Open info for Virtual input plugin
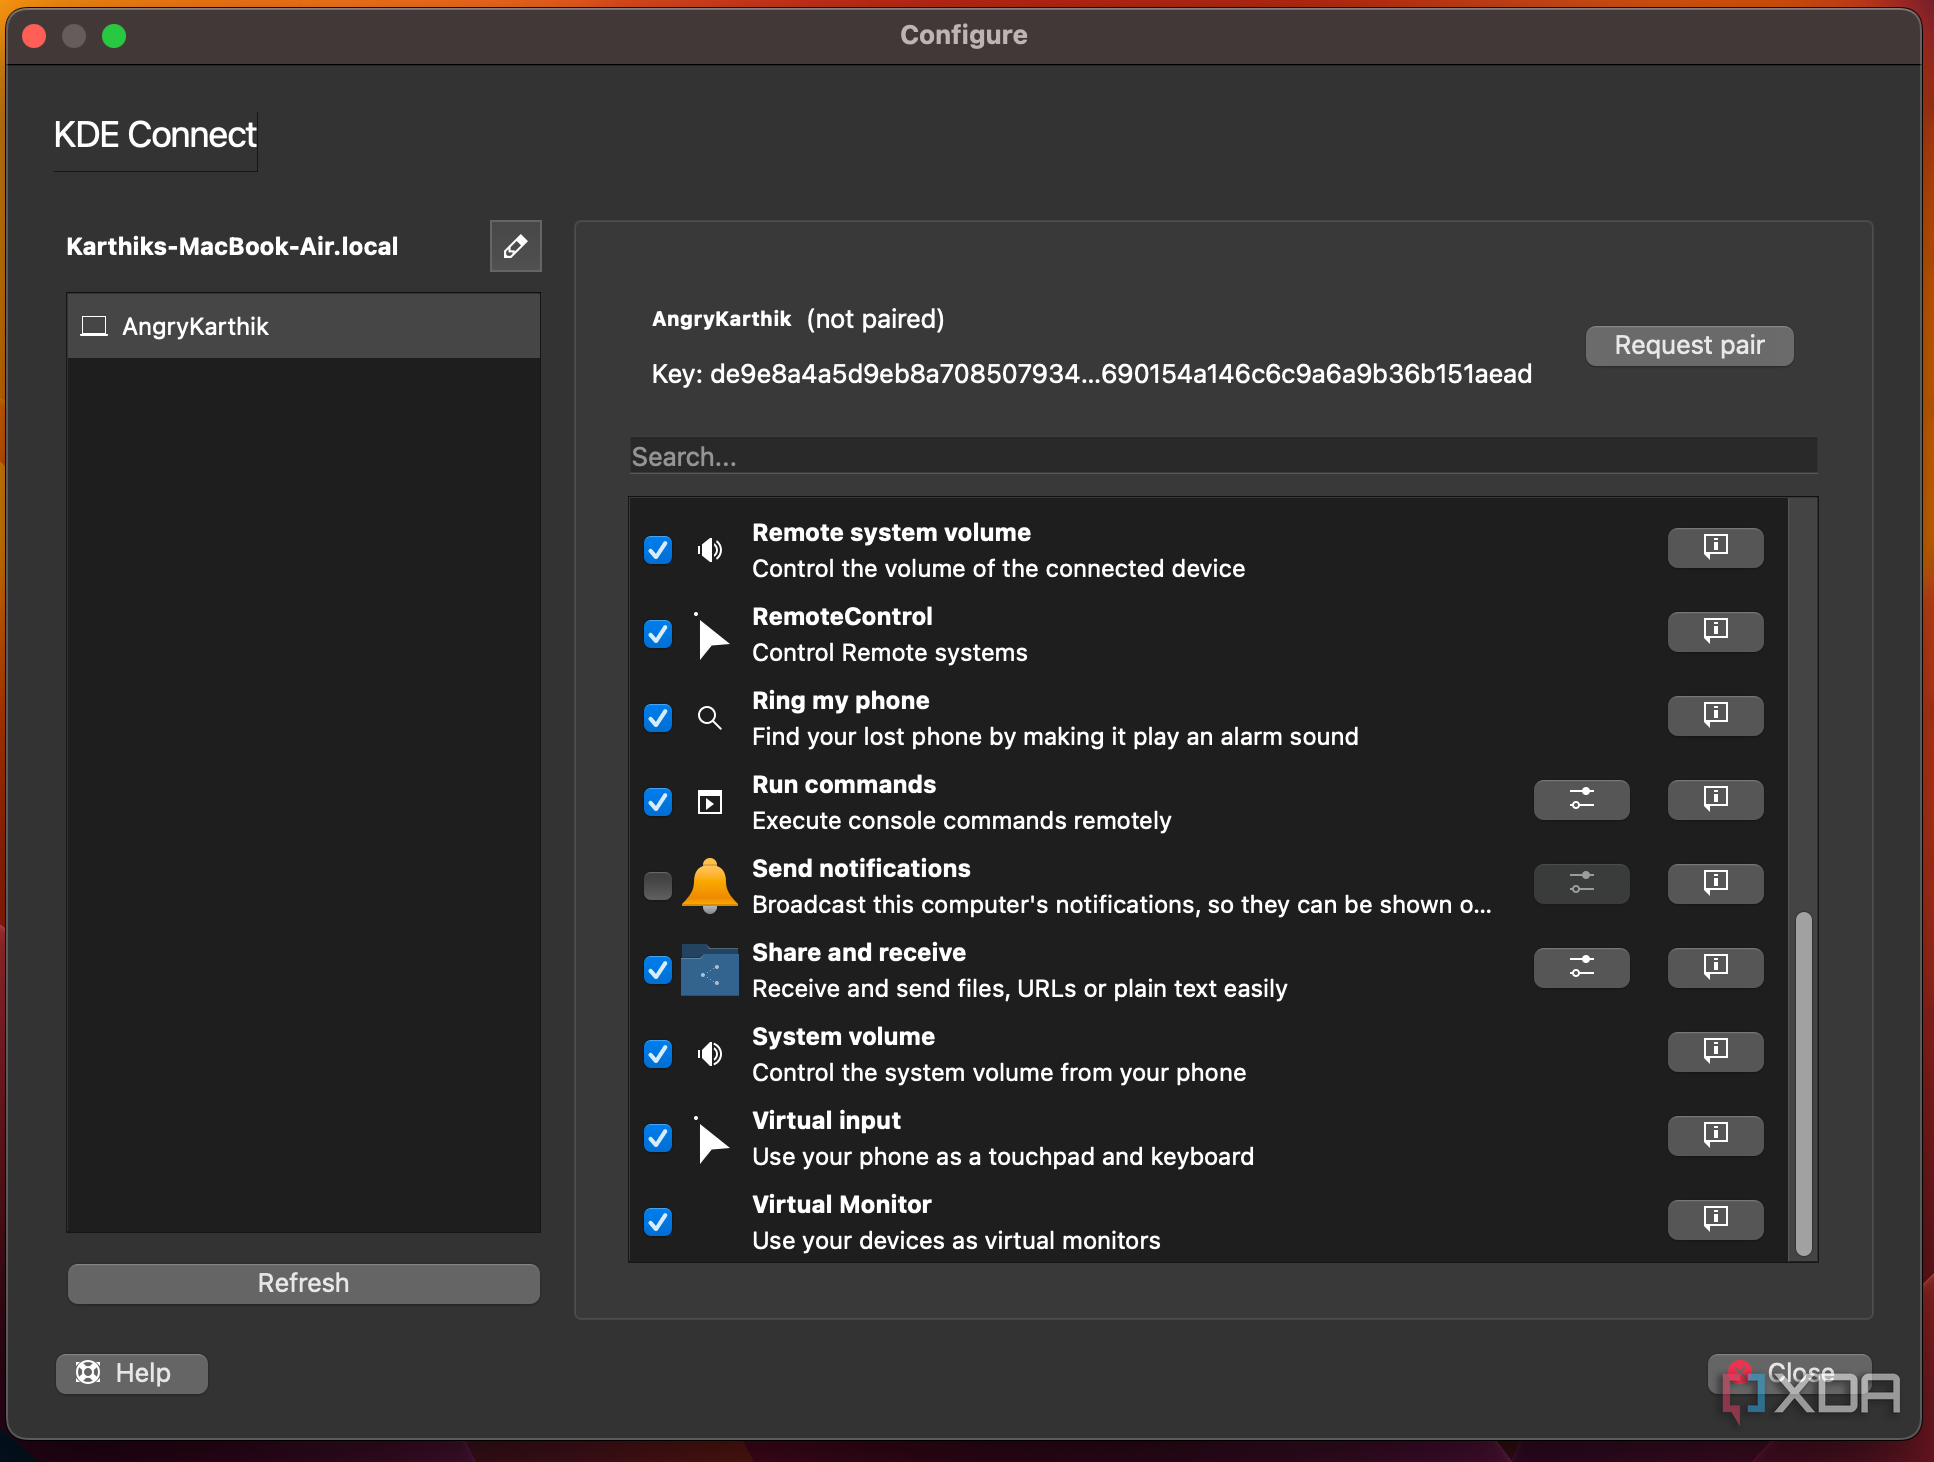This screenshot has height=1462, width=1934. (1714, 1135)
